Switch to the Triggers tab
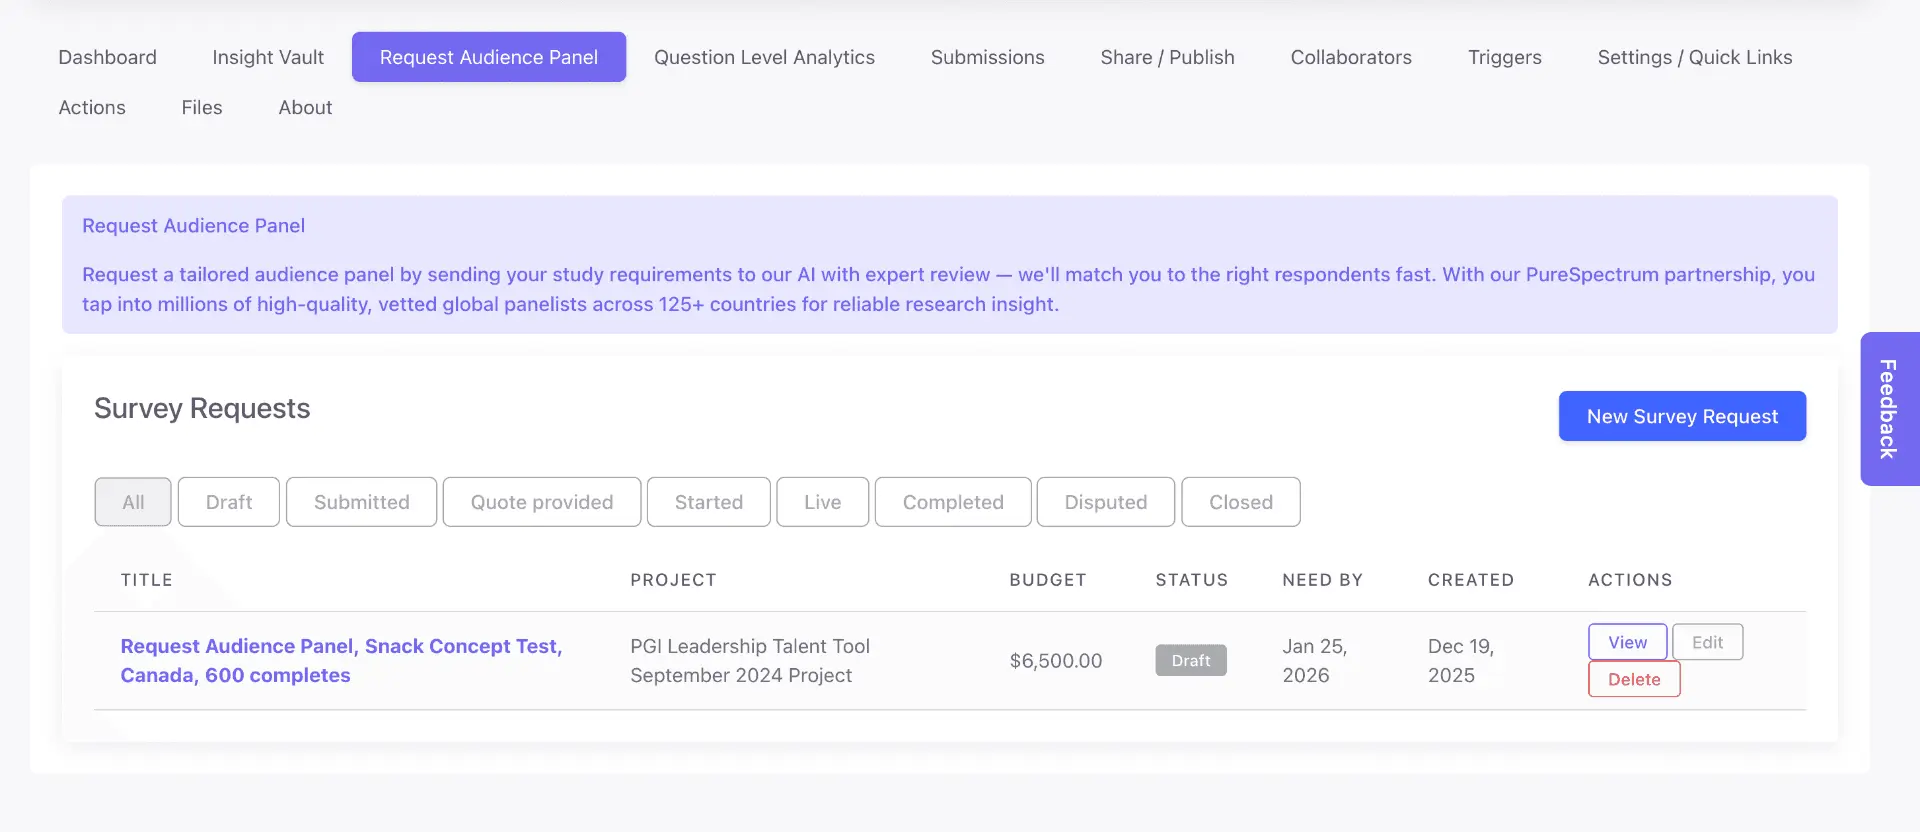This screenshot has width=1920, height=832. pyautogui.click(x=1504, y=57)
